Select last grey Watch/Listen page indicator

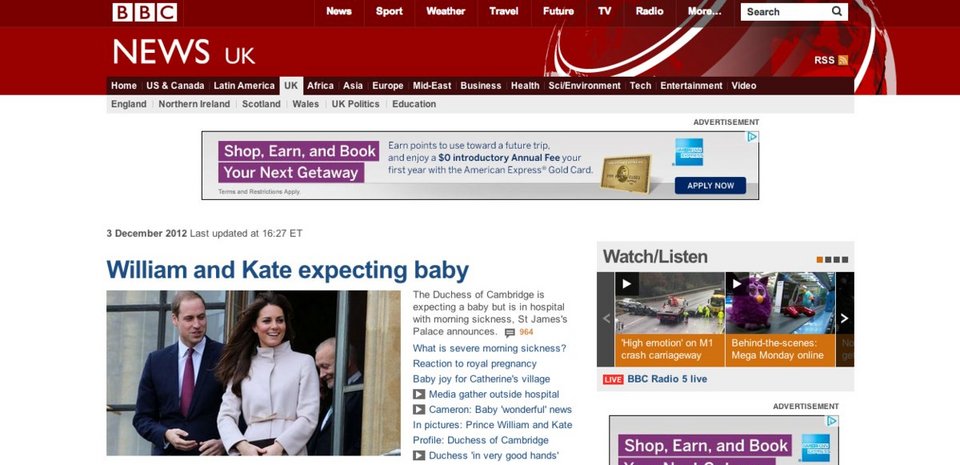click(845, 260)
